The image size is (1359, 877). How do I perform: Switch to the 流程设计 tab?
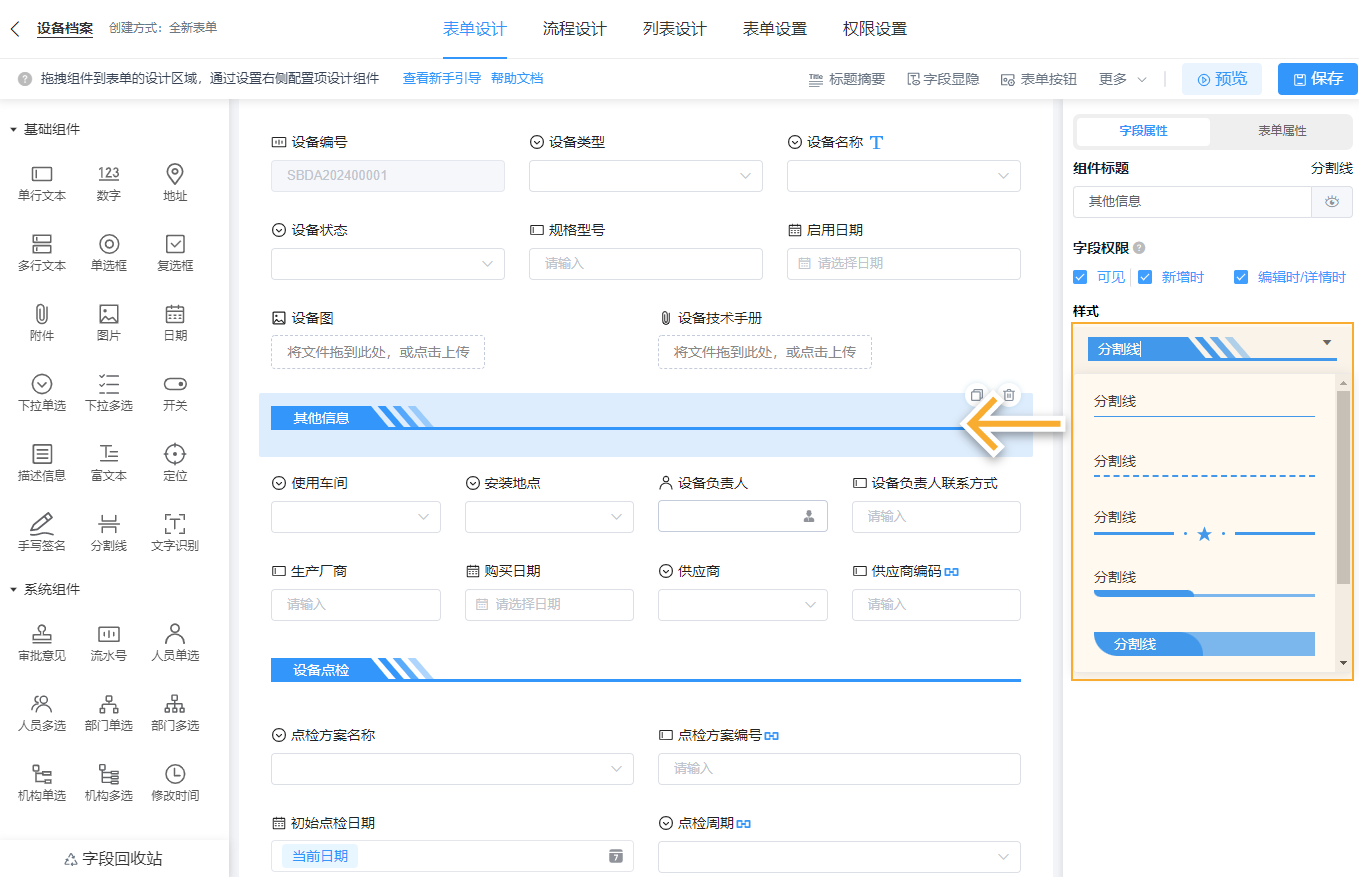(574, 29)
